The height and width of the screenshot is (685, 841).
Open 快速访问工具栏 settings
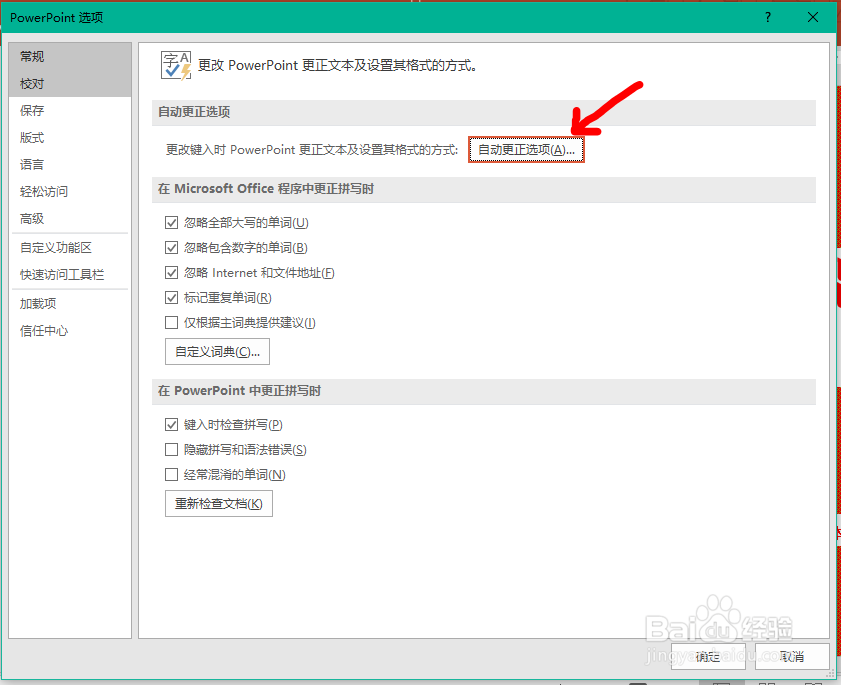click(70, 275)
